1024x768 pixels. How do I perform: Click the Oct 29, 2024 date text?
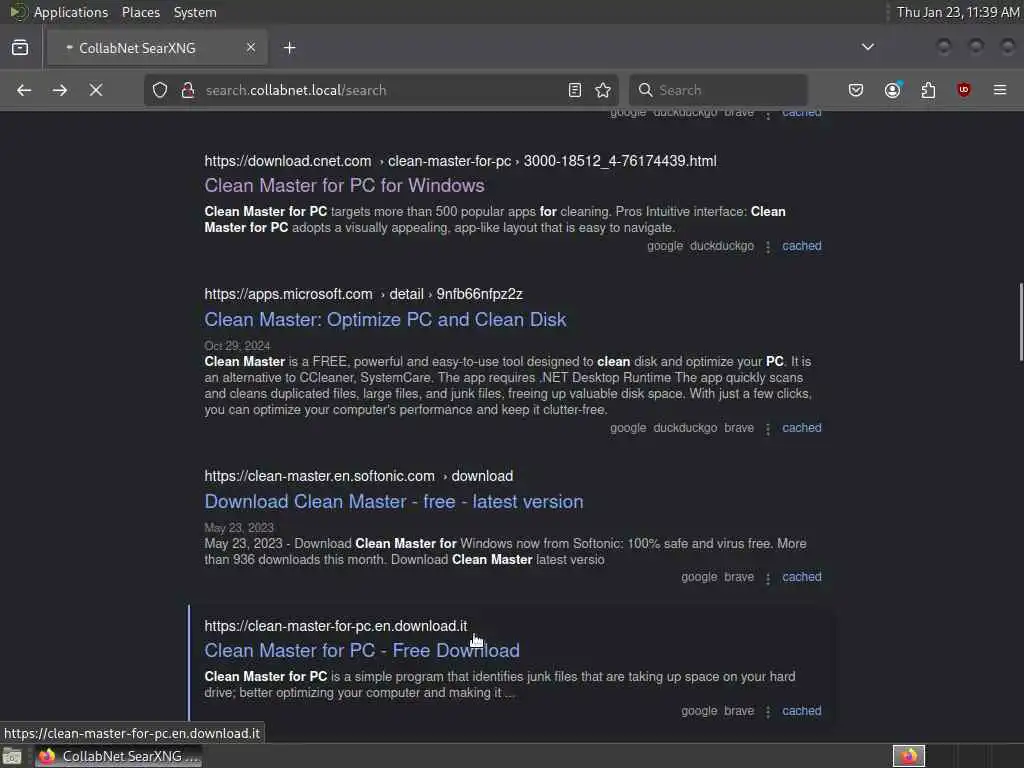tap(237, 345)
